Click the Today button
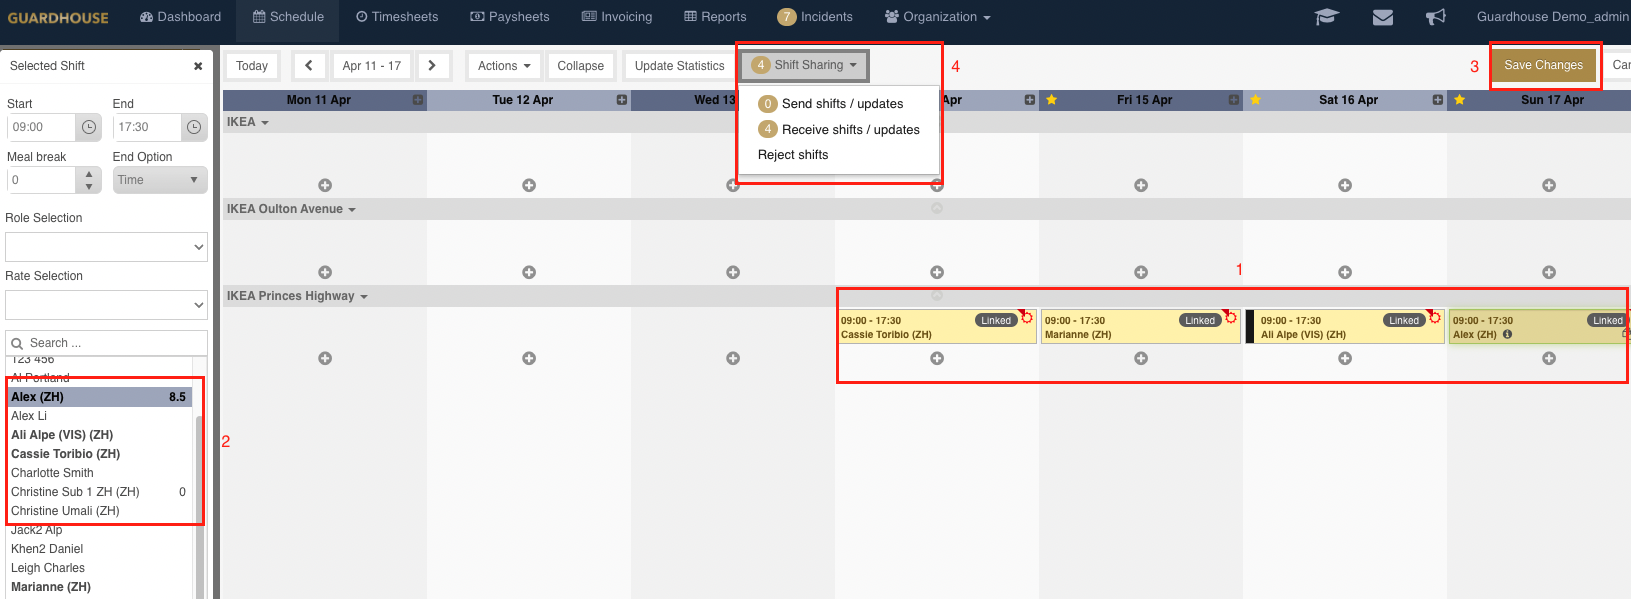This screenshot has height=599, width=1631. coord(252,66)
